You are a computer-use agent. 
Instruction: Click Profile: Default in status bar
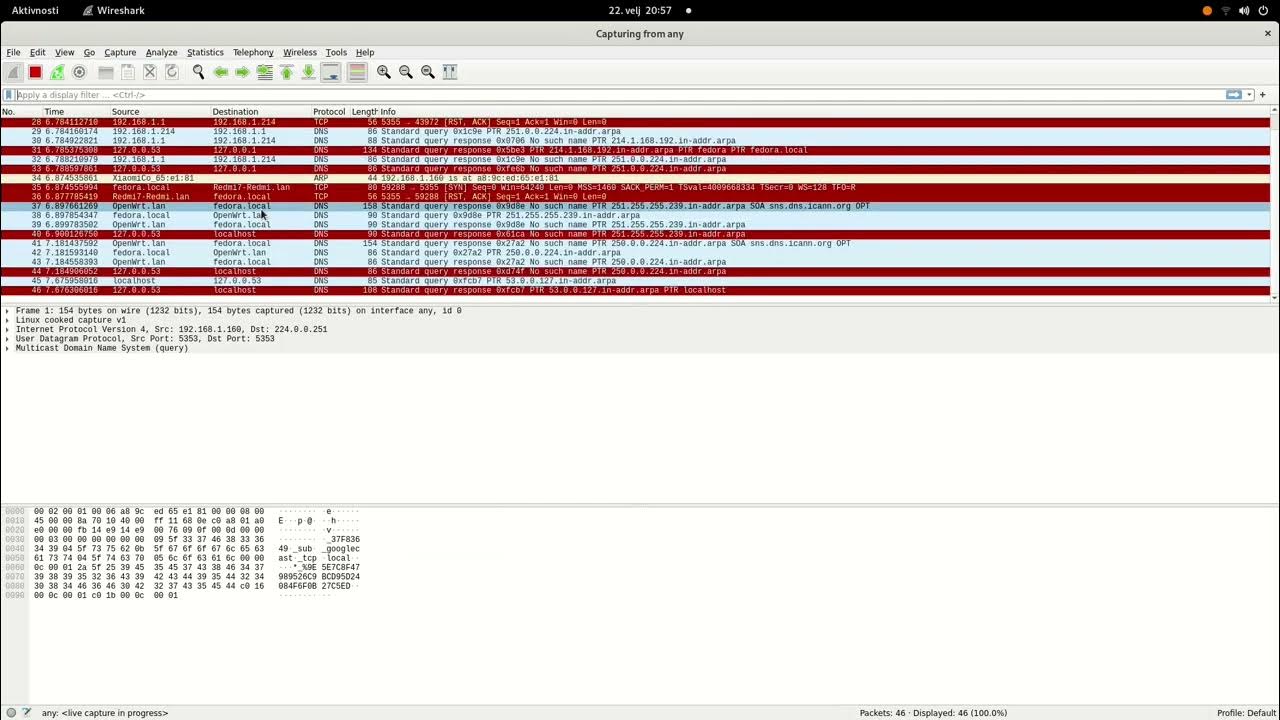1246,713
